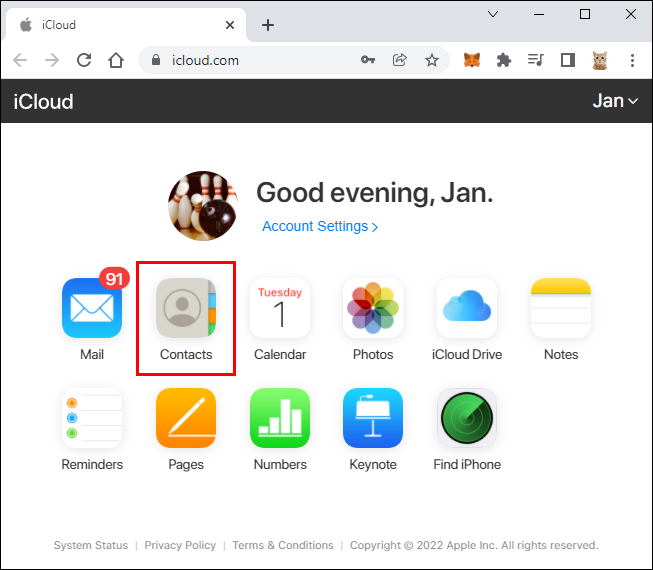Click the iCloud header logo text

click(43, 102)
